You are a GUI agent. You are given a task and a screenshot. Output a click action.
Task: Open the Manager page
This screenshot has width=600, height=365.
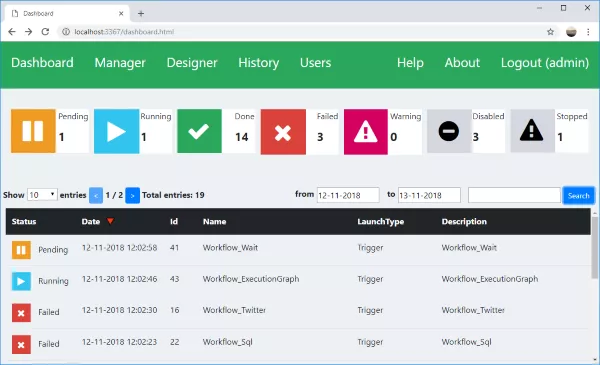pos(120,62)
